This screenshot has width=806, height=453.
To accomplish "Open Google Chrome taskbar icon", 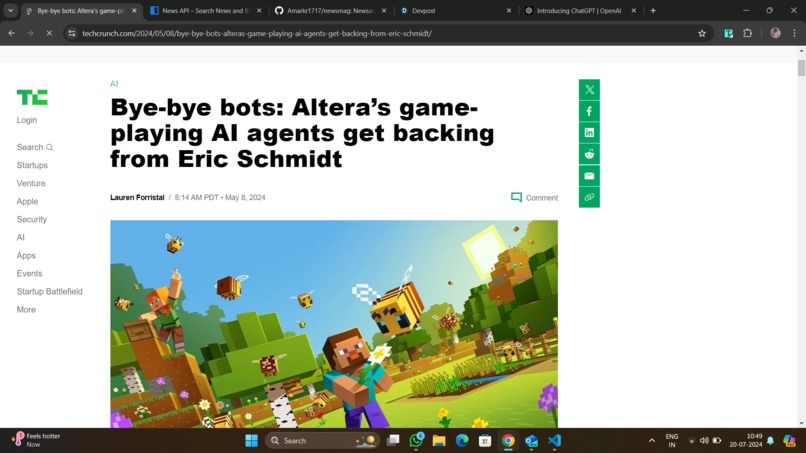I will coord(508,440).
